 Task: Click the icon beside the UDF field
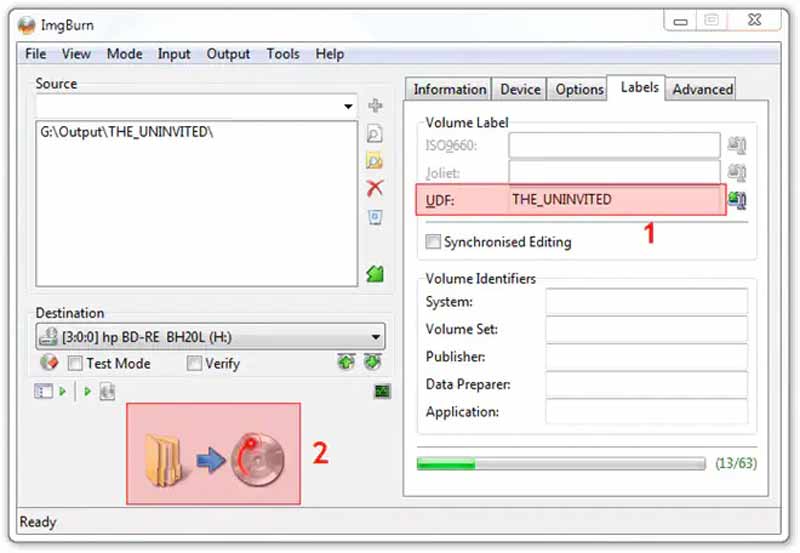pyautogui.click(x=738, y=200)
